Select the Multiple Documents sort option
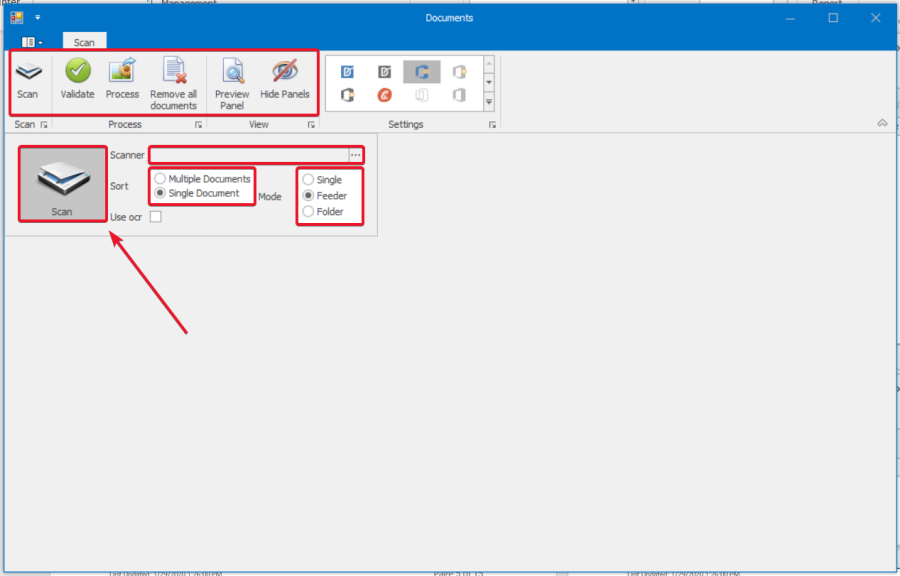This screenshot has width=900, height=576. [x=160, y=179]
